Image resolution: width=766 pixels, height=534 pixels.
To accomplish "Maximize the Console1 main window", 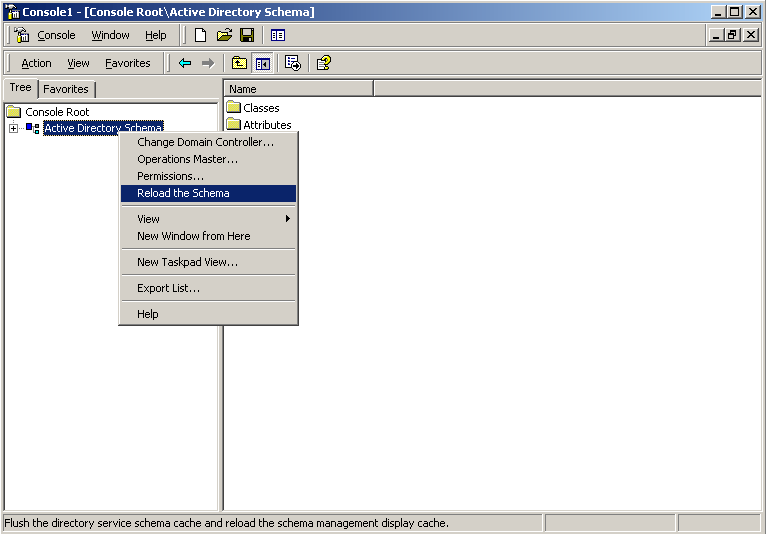I will (734, 12).
